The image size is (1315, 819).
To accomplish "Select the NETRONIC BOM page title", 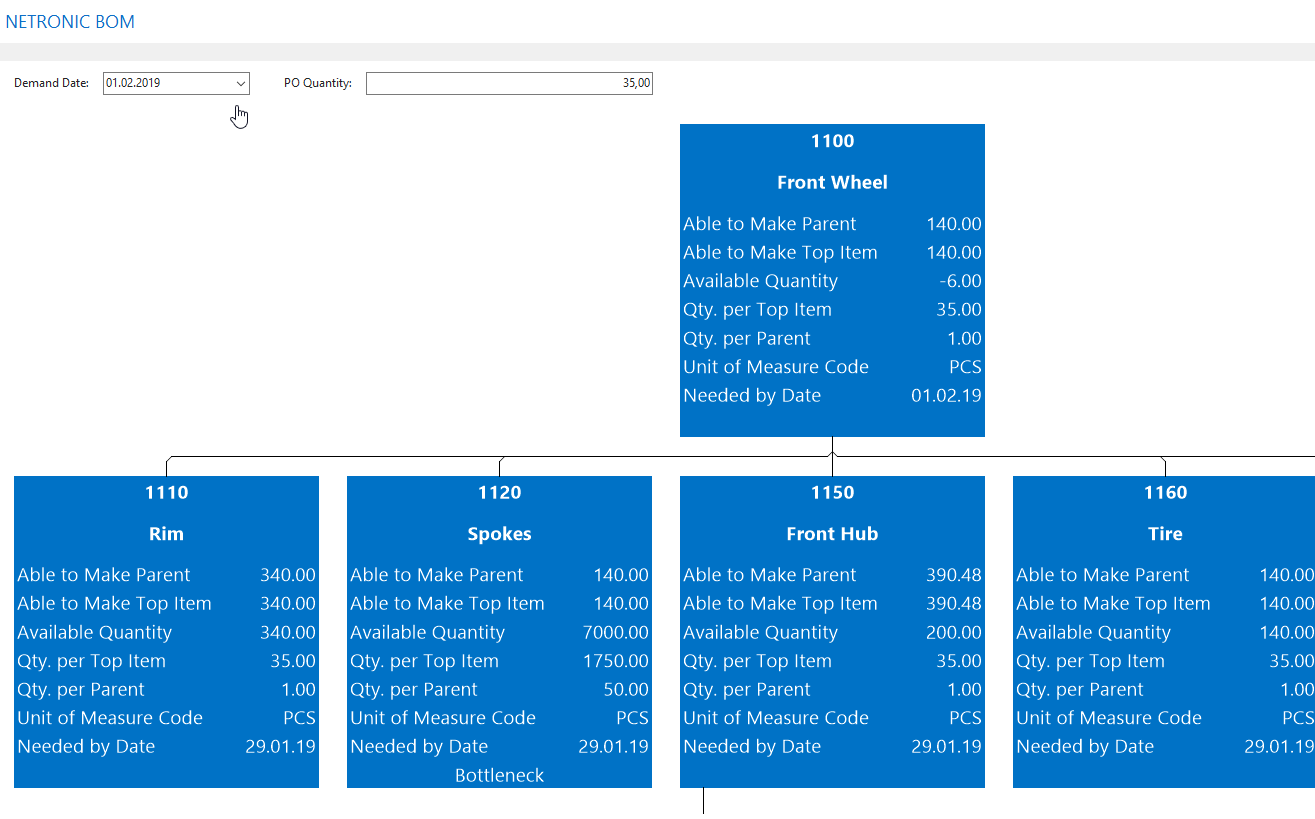I will click(70, 21).
